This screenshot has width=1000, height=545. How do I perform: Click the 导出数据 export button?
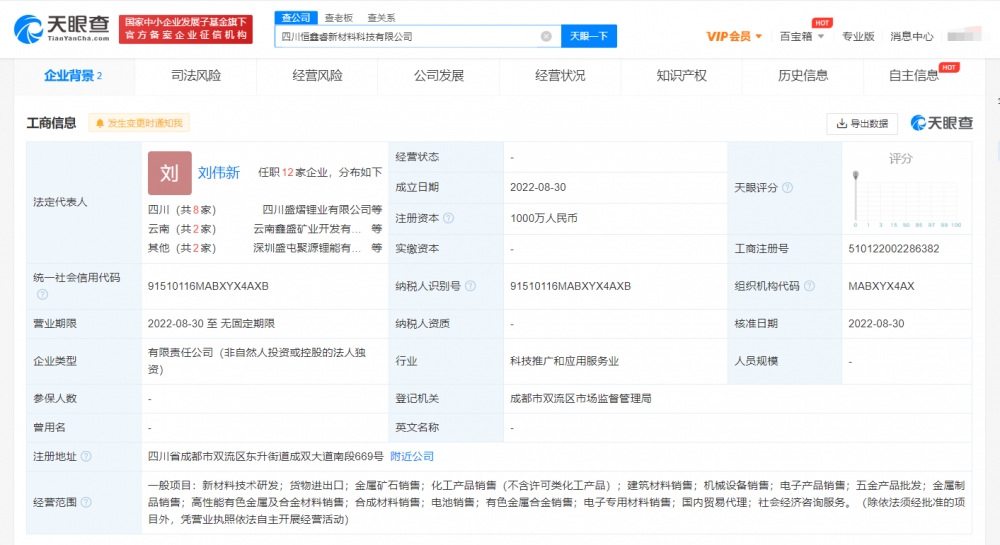pyautogui.click(x=862, y=124)
